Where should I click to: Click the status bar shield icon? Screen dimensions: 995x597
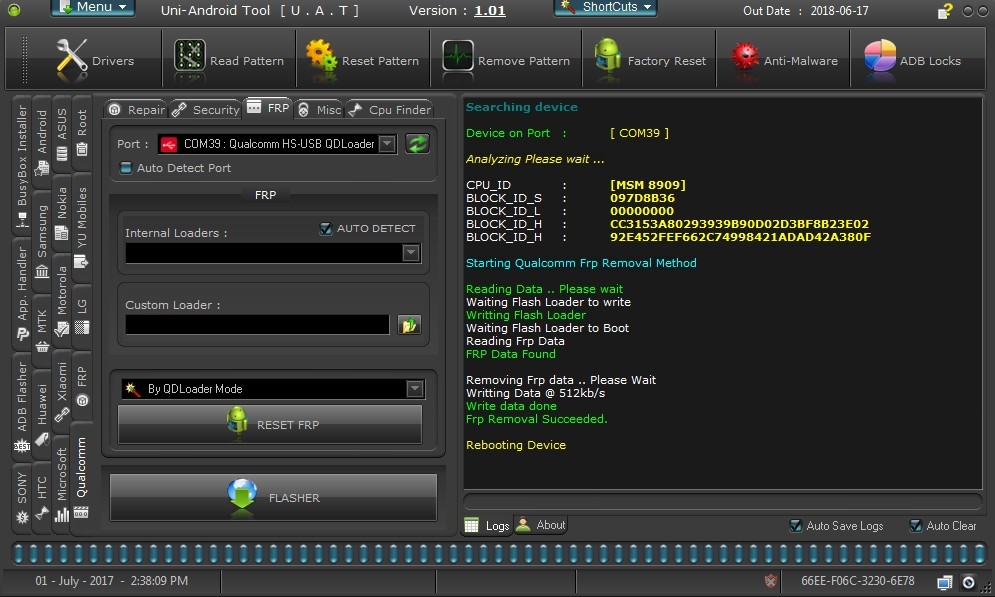(770, 581)
